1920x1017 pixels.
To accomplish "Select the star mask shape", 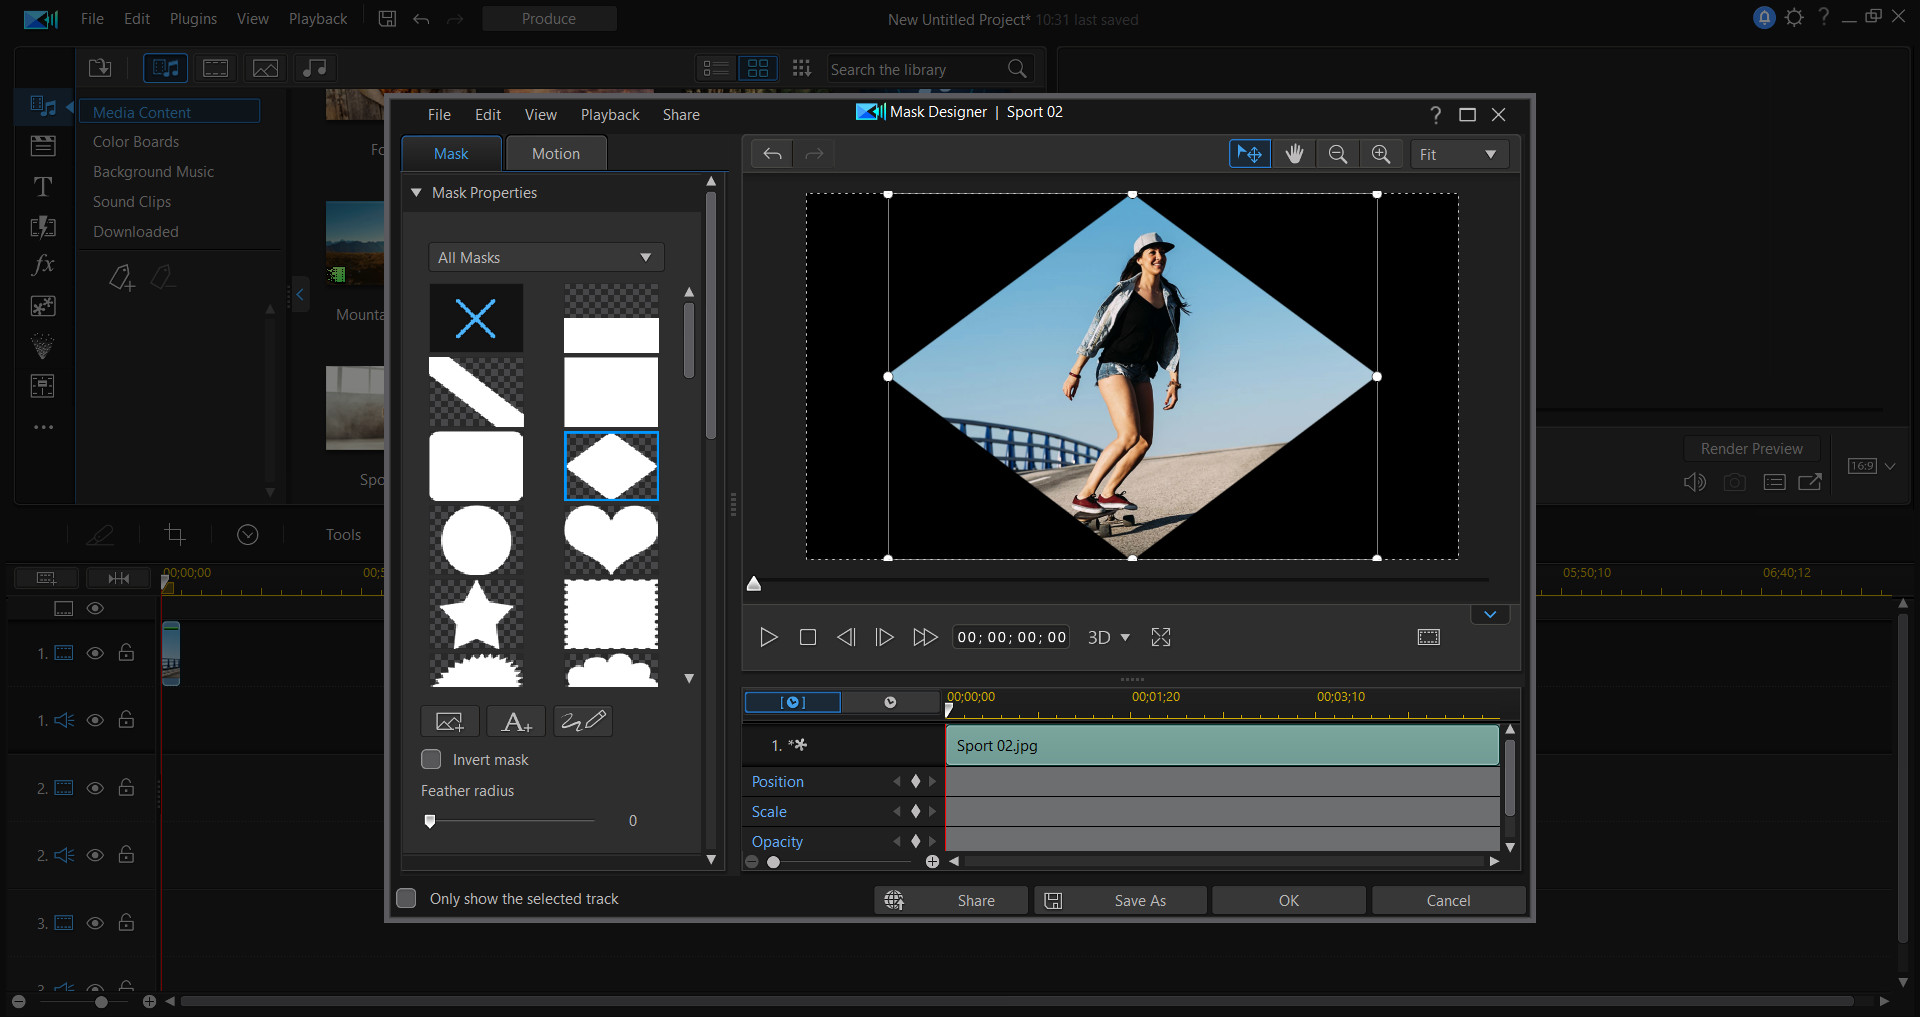I will coord(476,615).
